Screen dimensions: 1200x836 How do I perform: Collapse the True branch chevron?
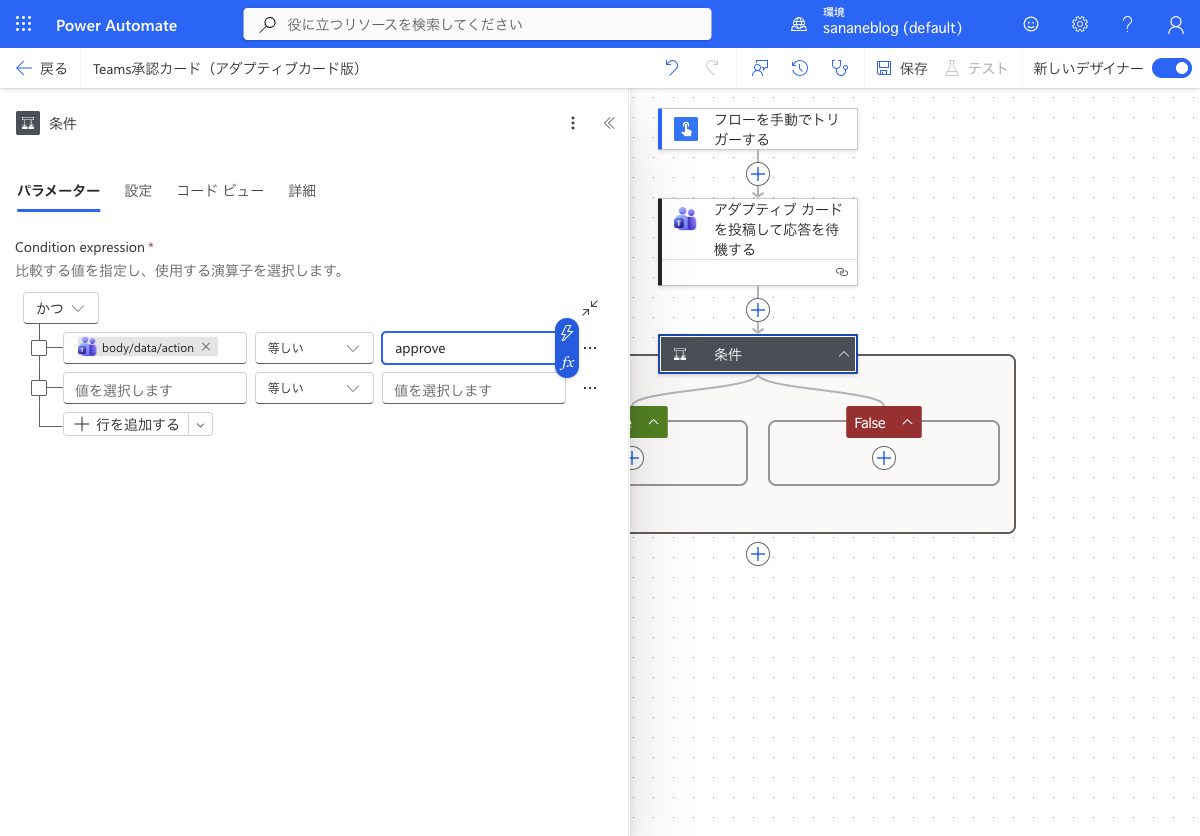coord(654,422)
